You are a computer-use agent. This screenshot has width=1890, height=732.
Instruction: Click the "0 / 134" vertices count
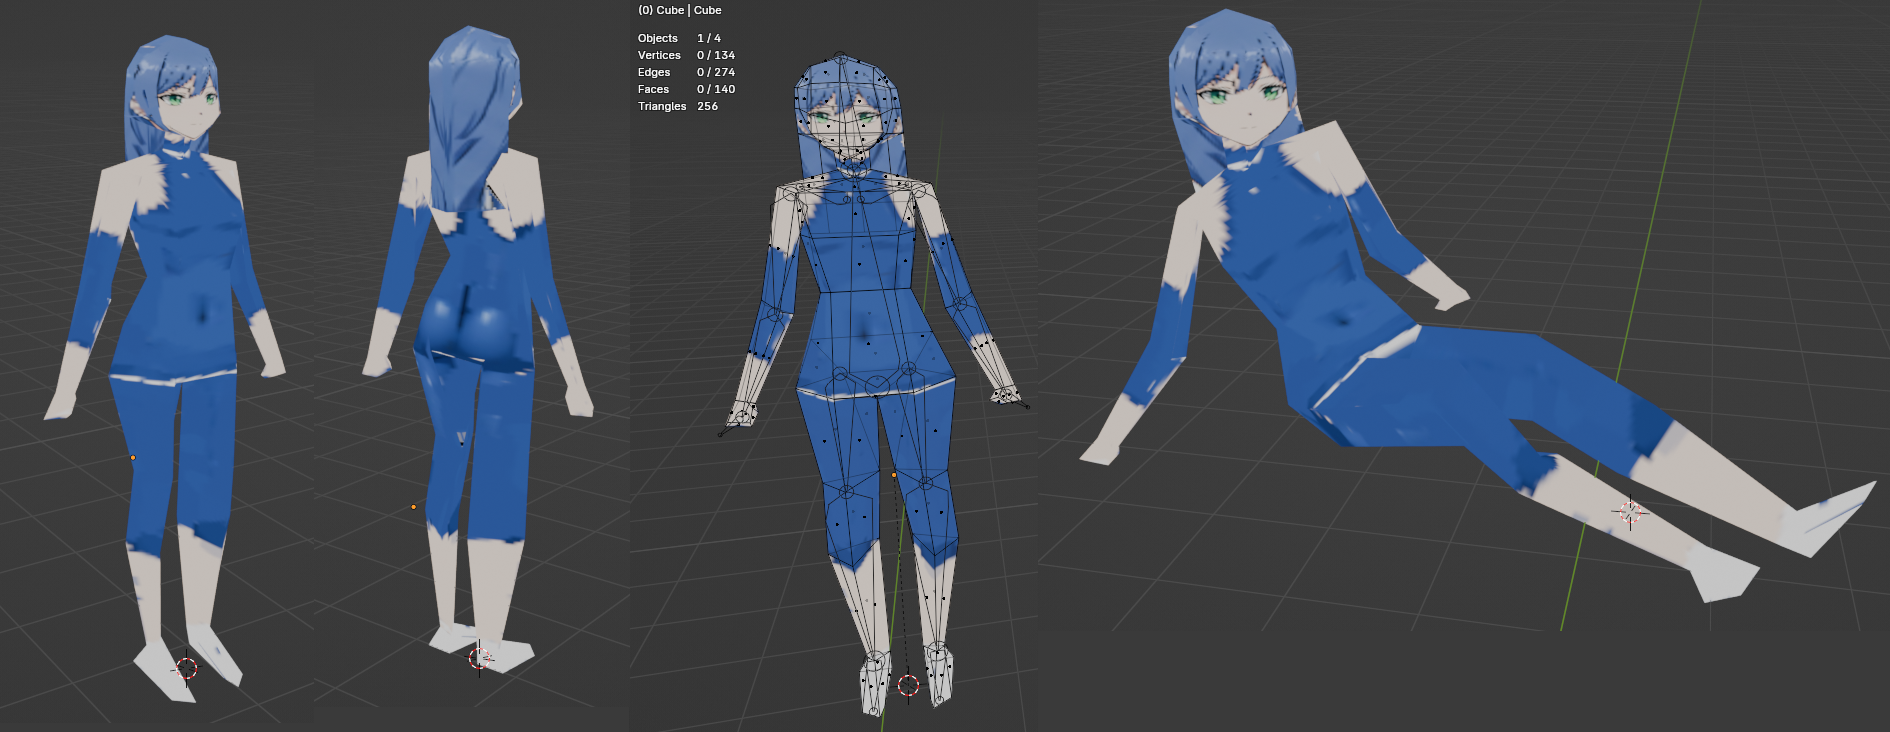coord(716,55)
